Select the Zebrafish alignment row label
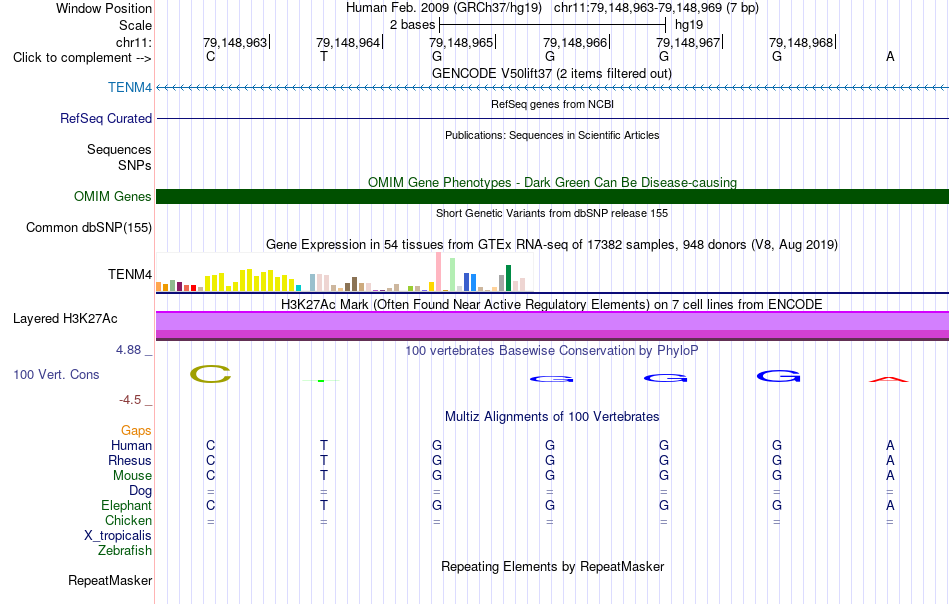Viewport: 950px width, 604px height. pos(125,551)
